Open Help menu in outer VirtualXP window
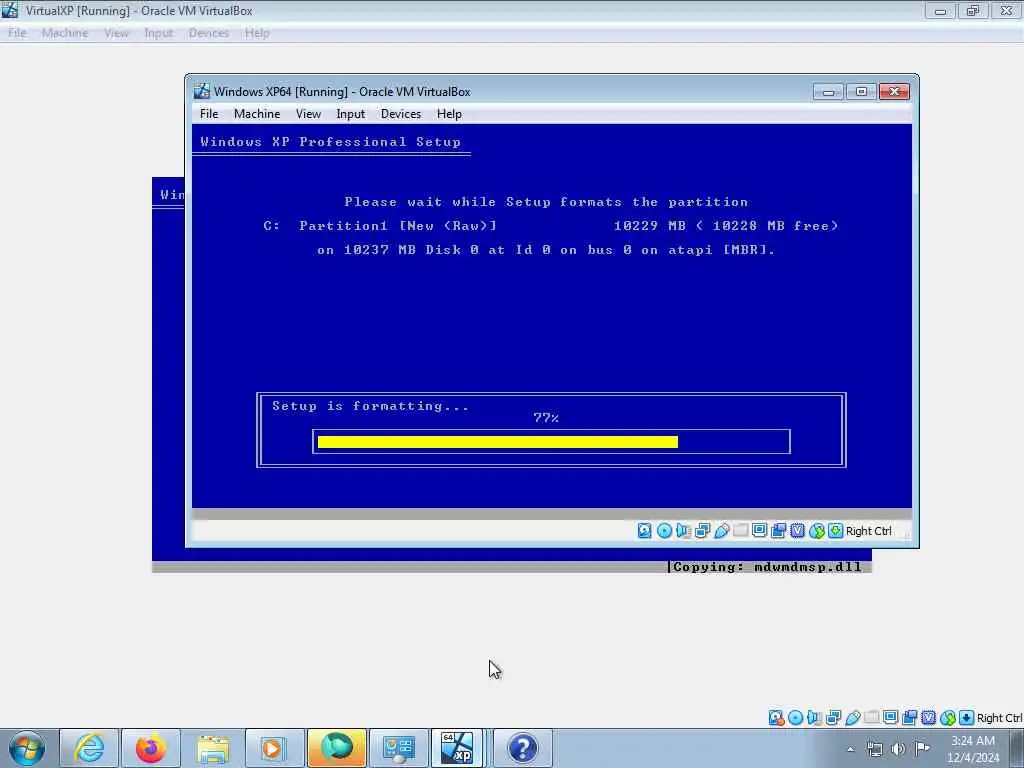 tap(257, 33)
